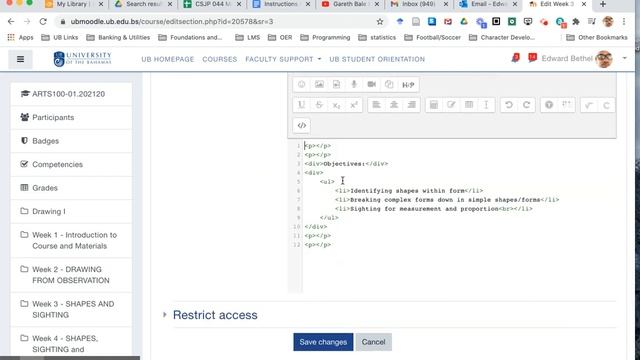
Task: Open user menu dropdown arrow
Action: point(624,58)
